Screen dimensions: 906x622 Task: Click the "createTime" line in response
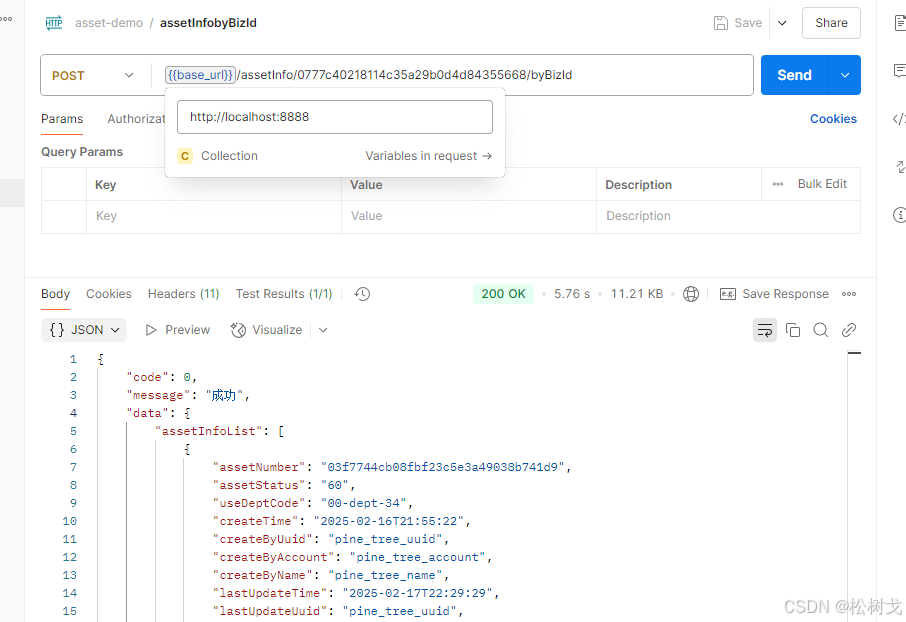click(341, 521)
